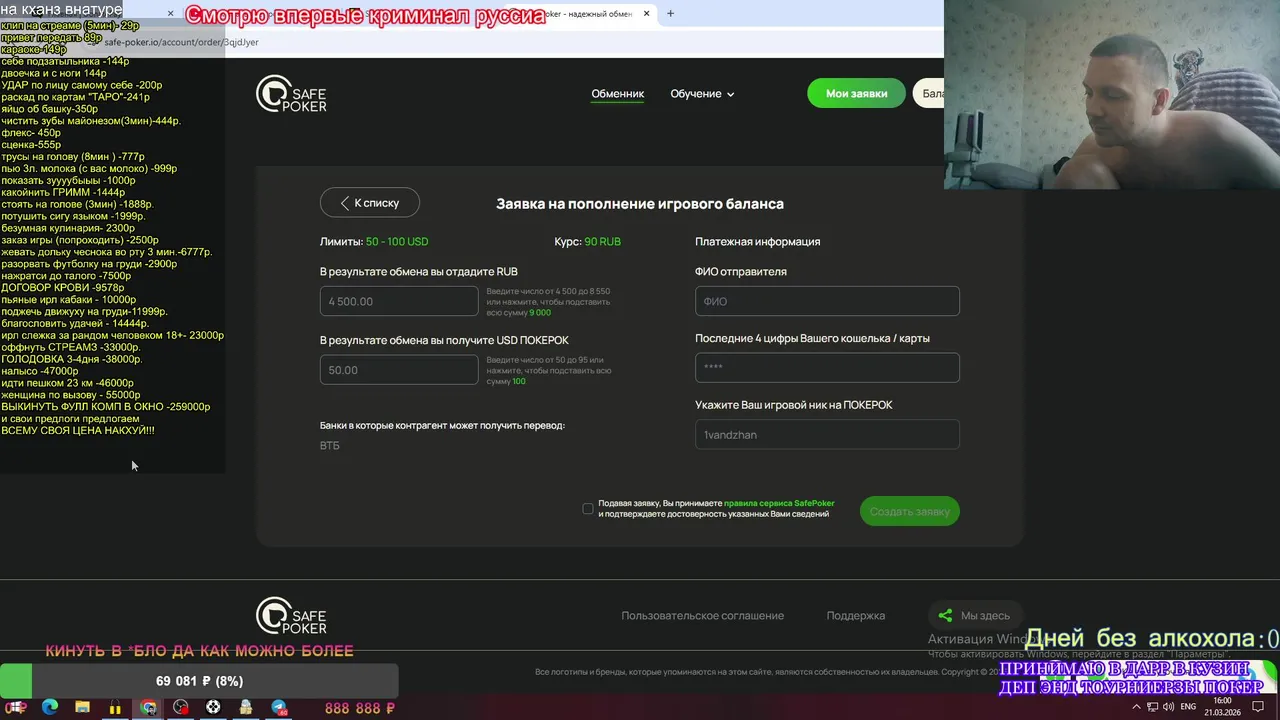The height and width of the screenshot is (720, 1280).
Task: Go back via К списку button
Action: (x=370, y=203)
